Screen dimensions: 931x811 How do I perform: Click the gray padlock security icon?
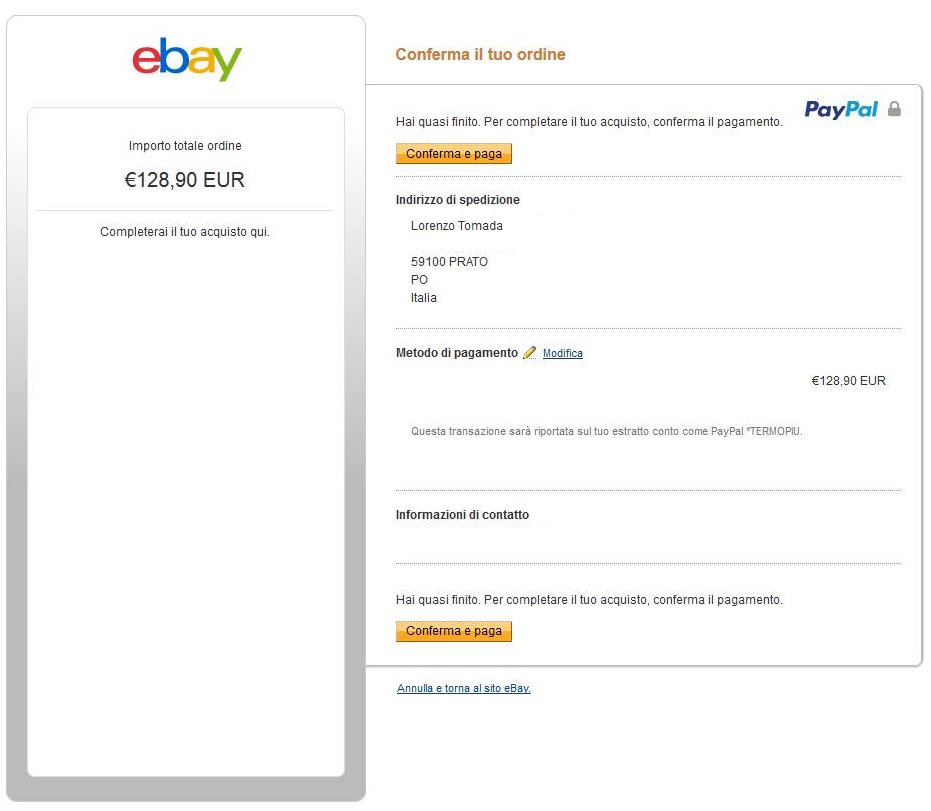[x=894, y=109]
